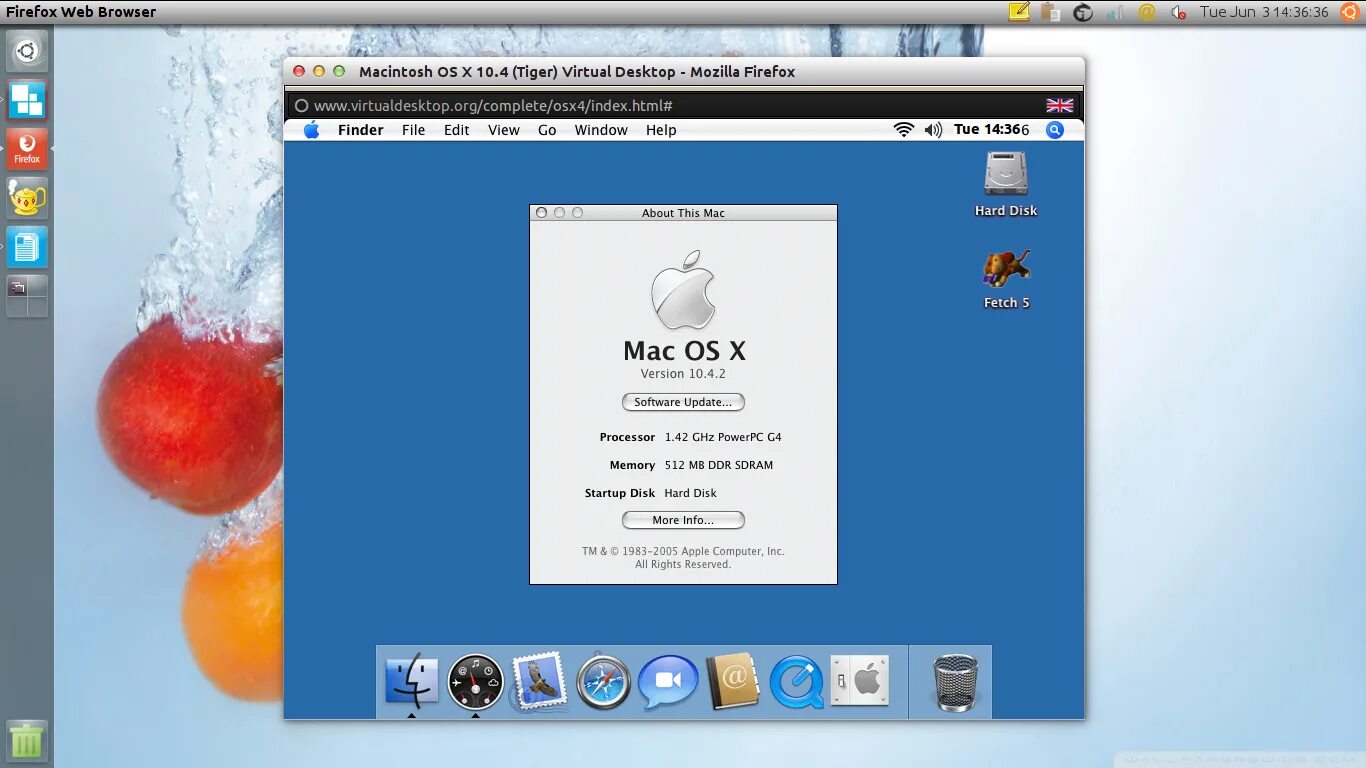Open Address Book in the dock

[733, 682]
